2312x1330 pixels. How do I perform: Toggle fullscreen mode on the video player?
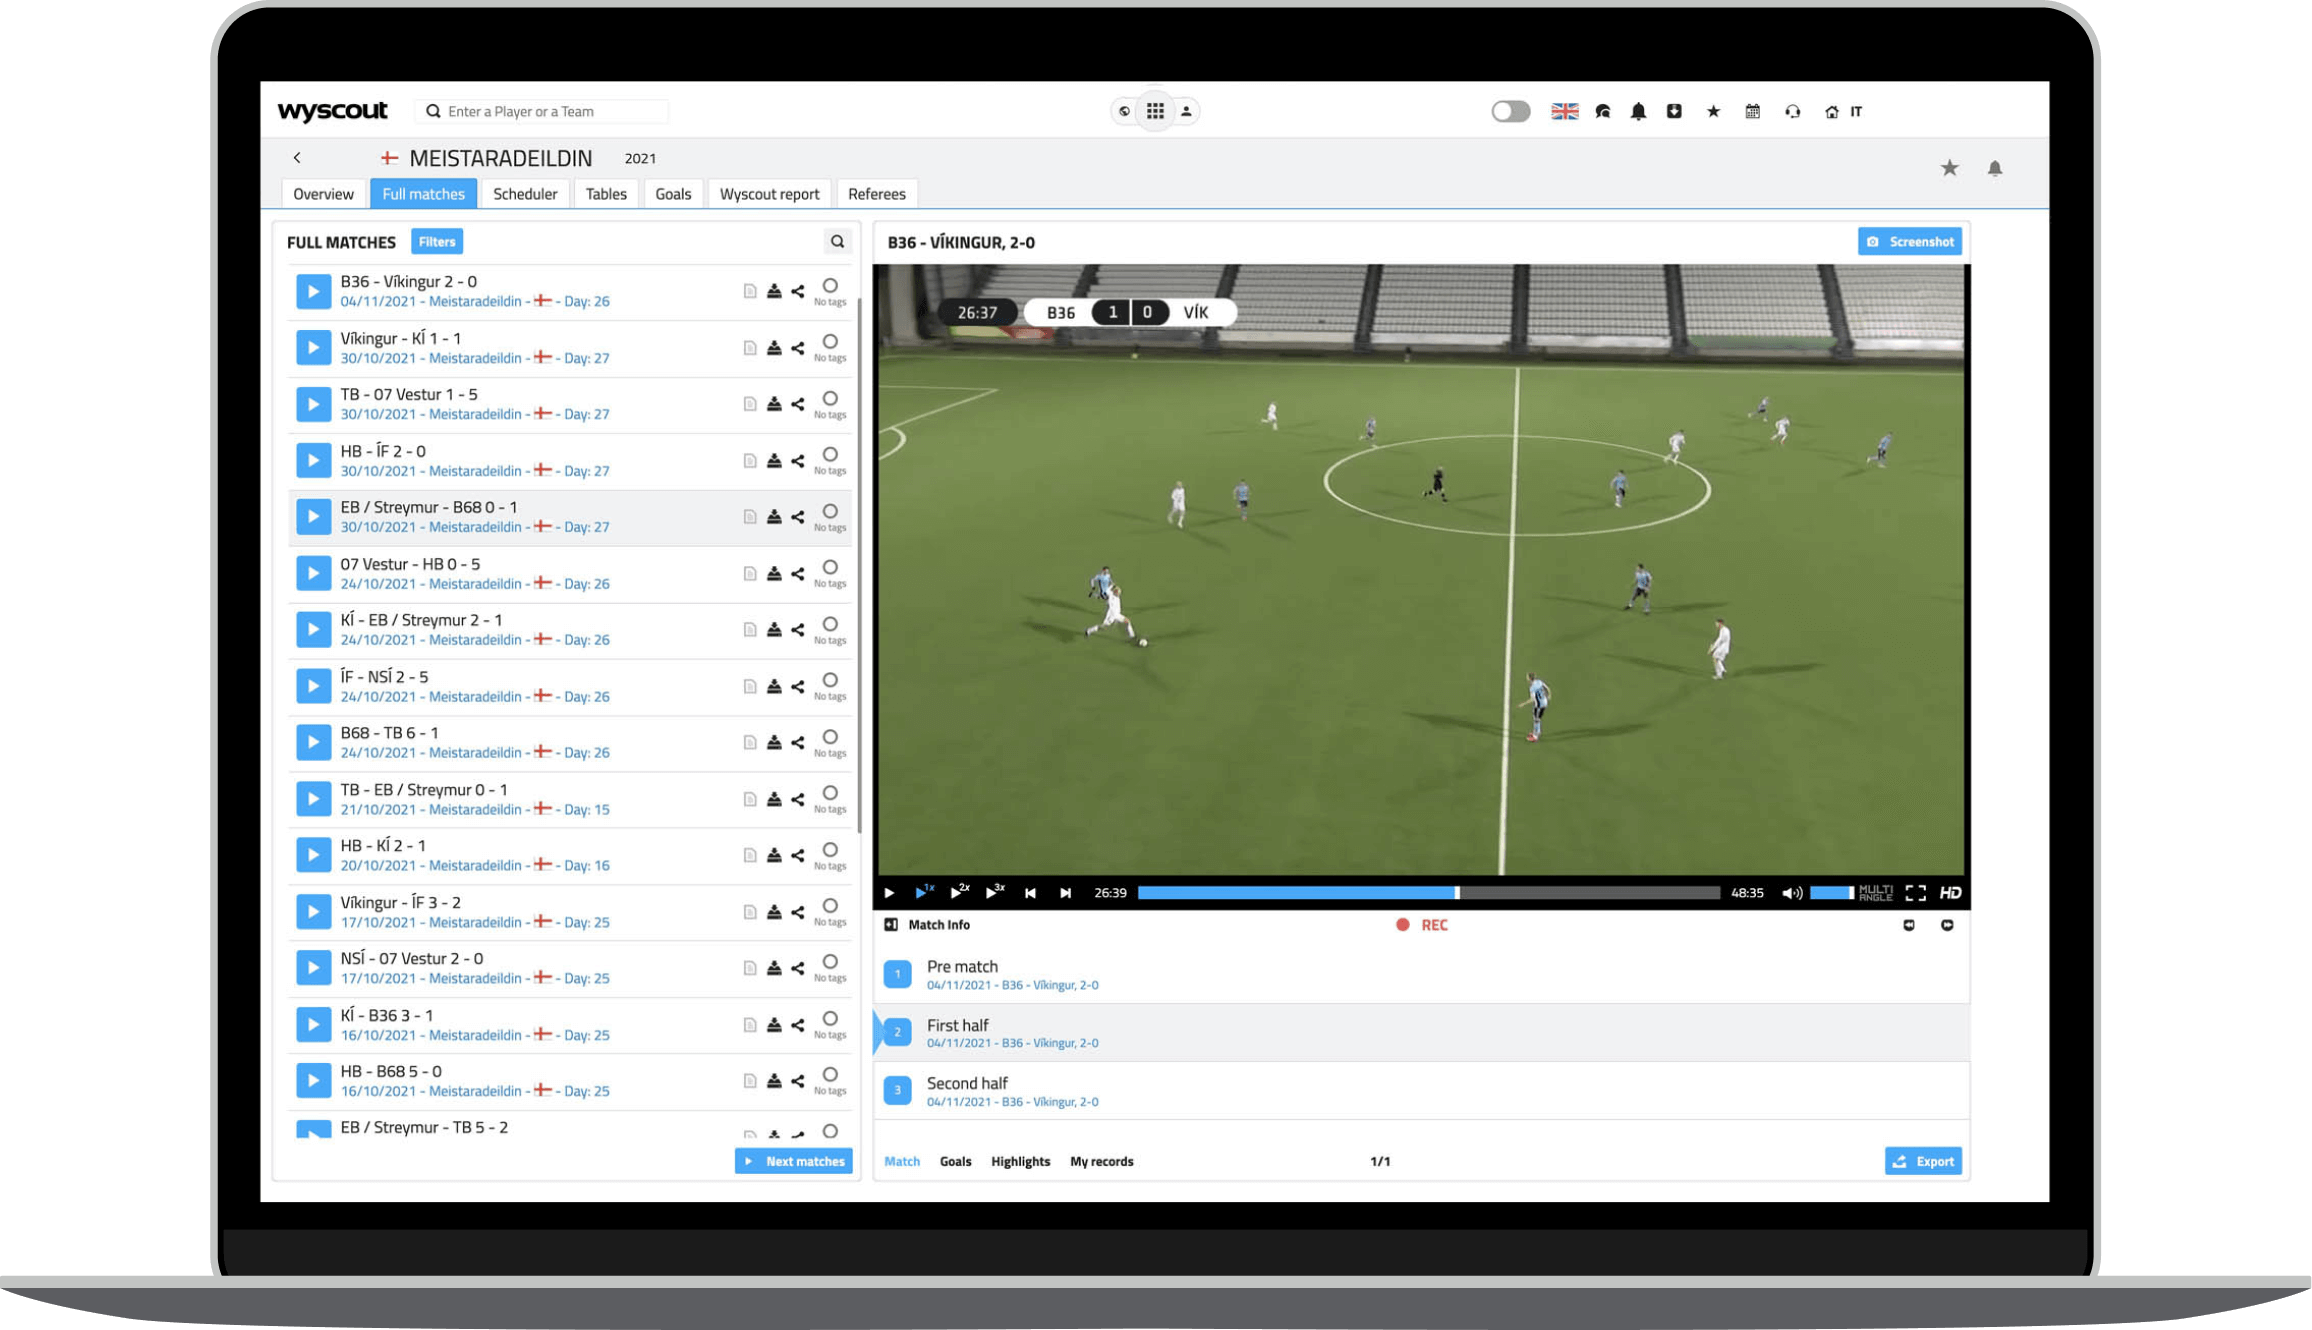coord(1916,892)
